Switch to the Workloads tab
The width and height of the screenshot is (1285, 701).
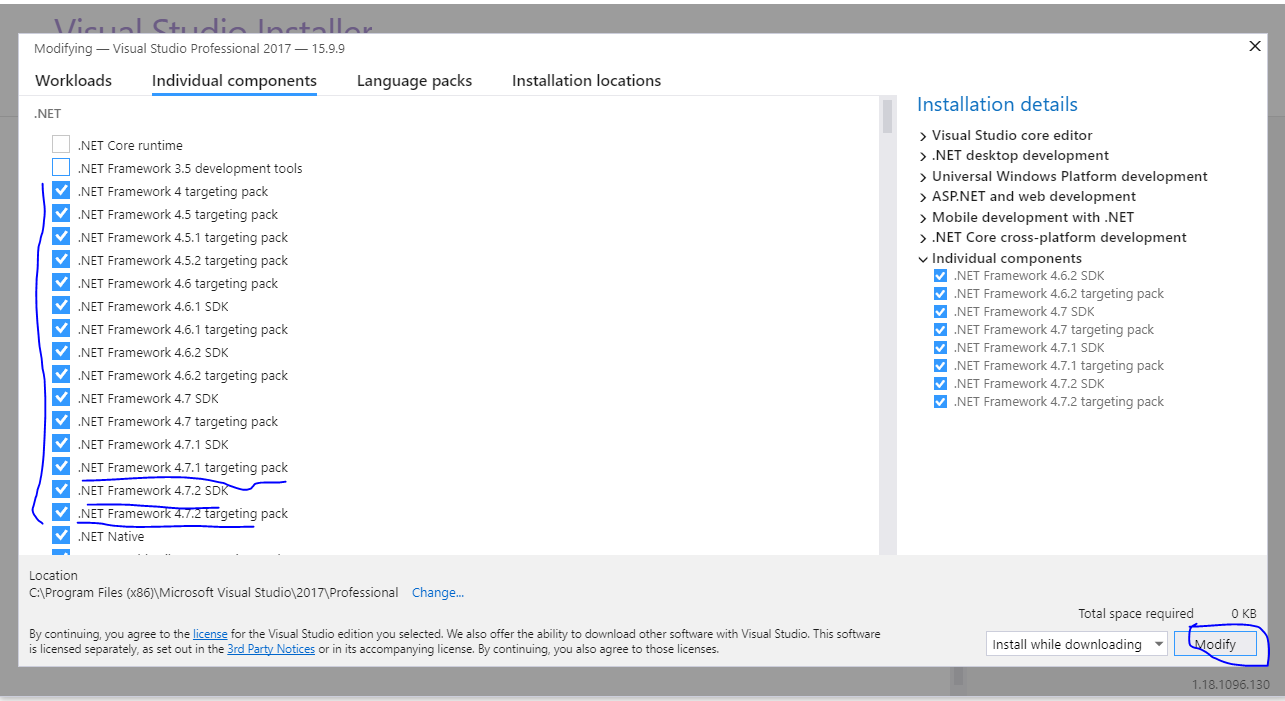point(73,80)
